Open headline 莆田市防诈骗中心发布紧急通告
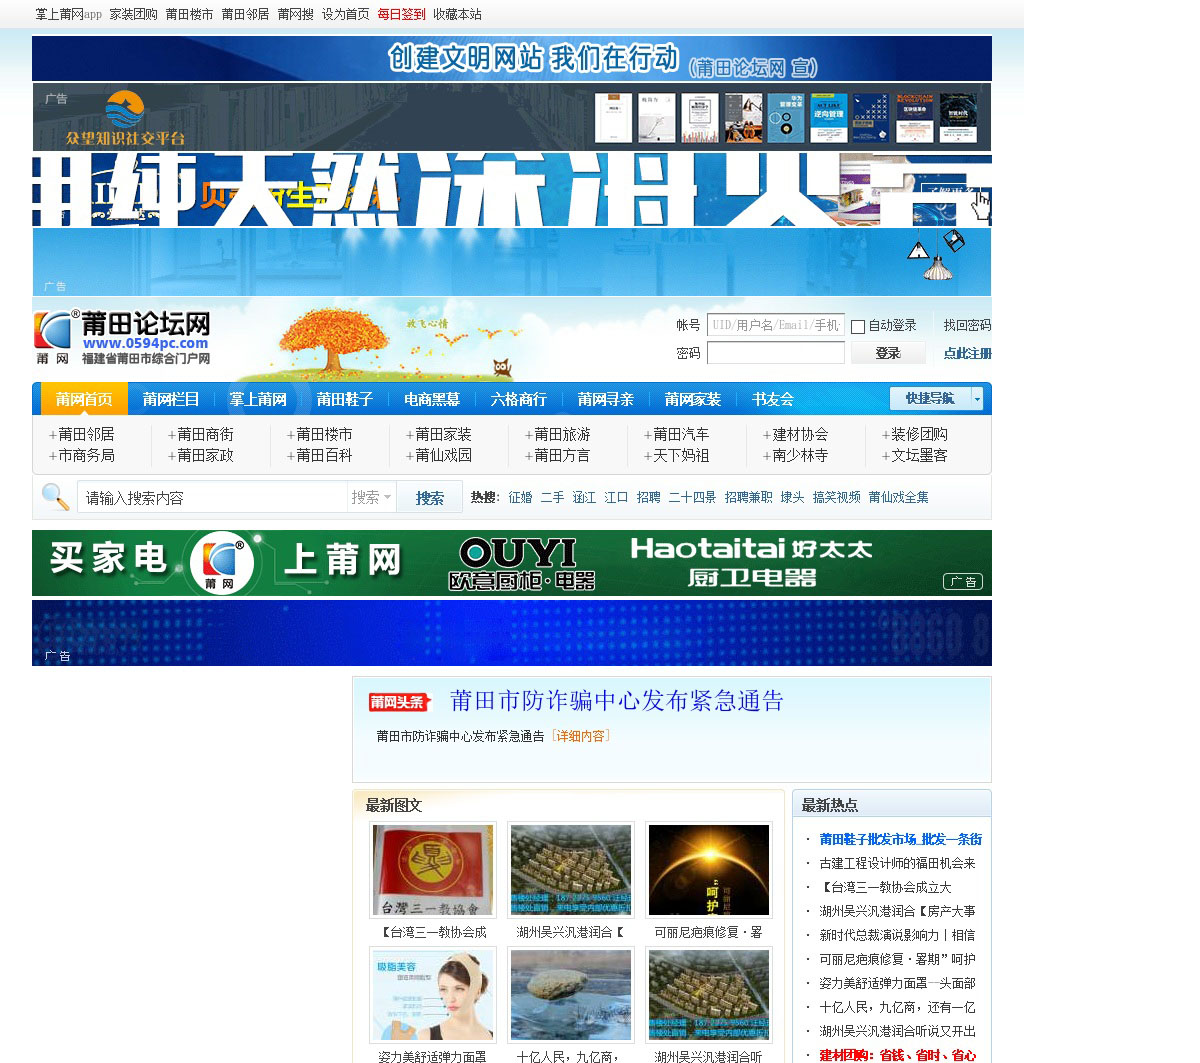Viewport: 1200px width, 1063px height. [x=616, y=701]
